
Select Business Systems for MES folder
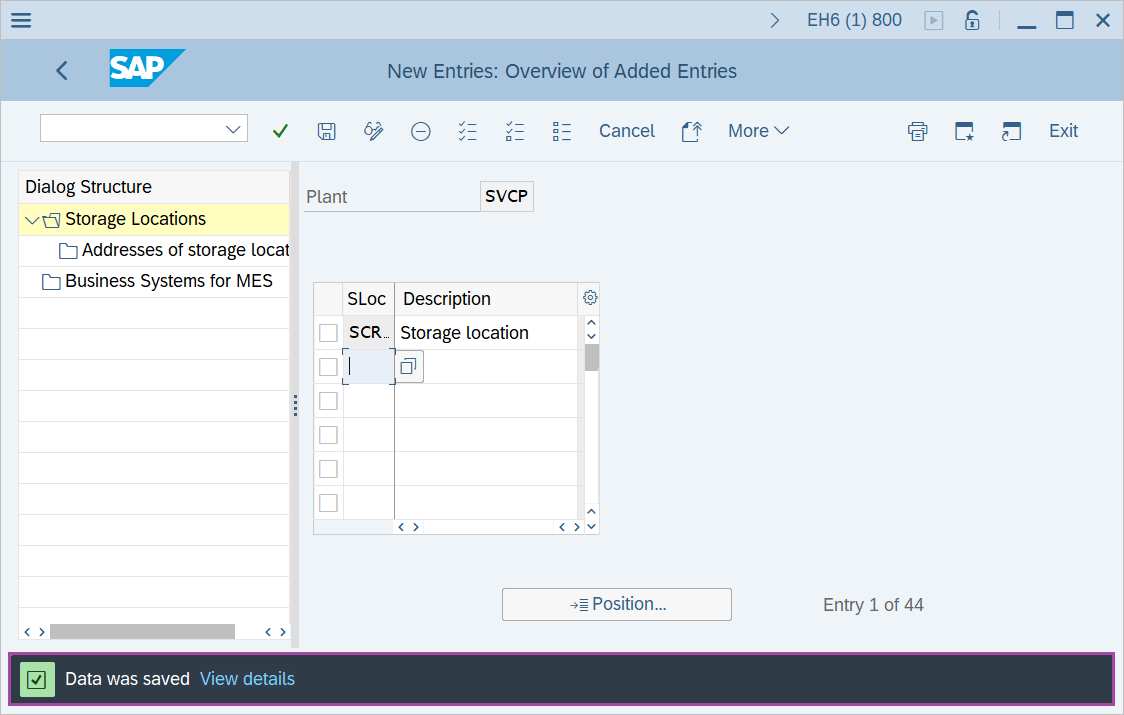pyautogui.click(x=168, y=281)
